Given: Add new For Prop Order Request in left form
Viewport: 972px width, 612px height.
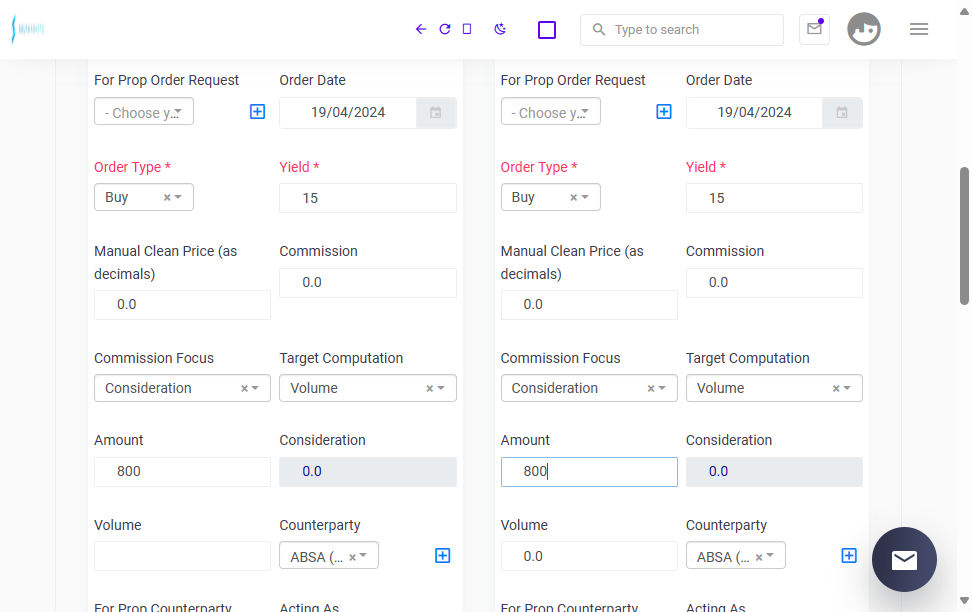Looking at the screenshot, I should (257, 112).
